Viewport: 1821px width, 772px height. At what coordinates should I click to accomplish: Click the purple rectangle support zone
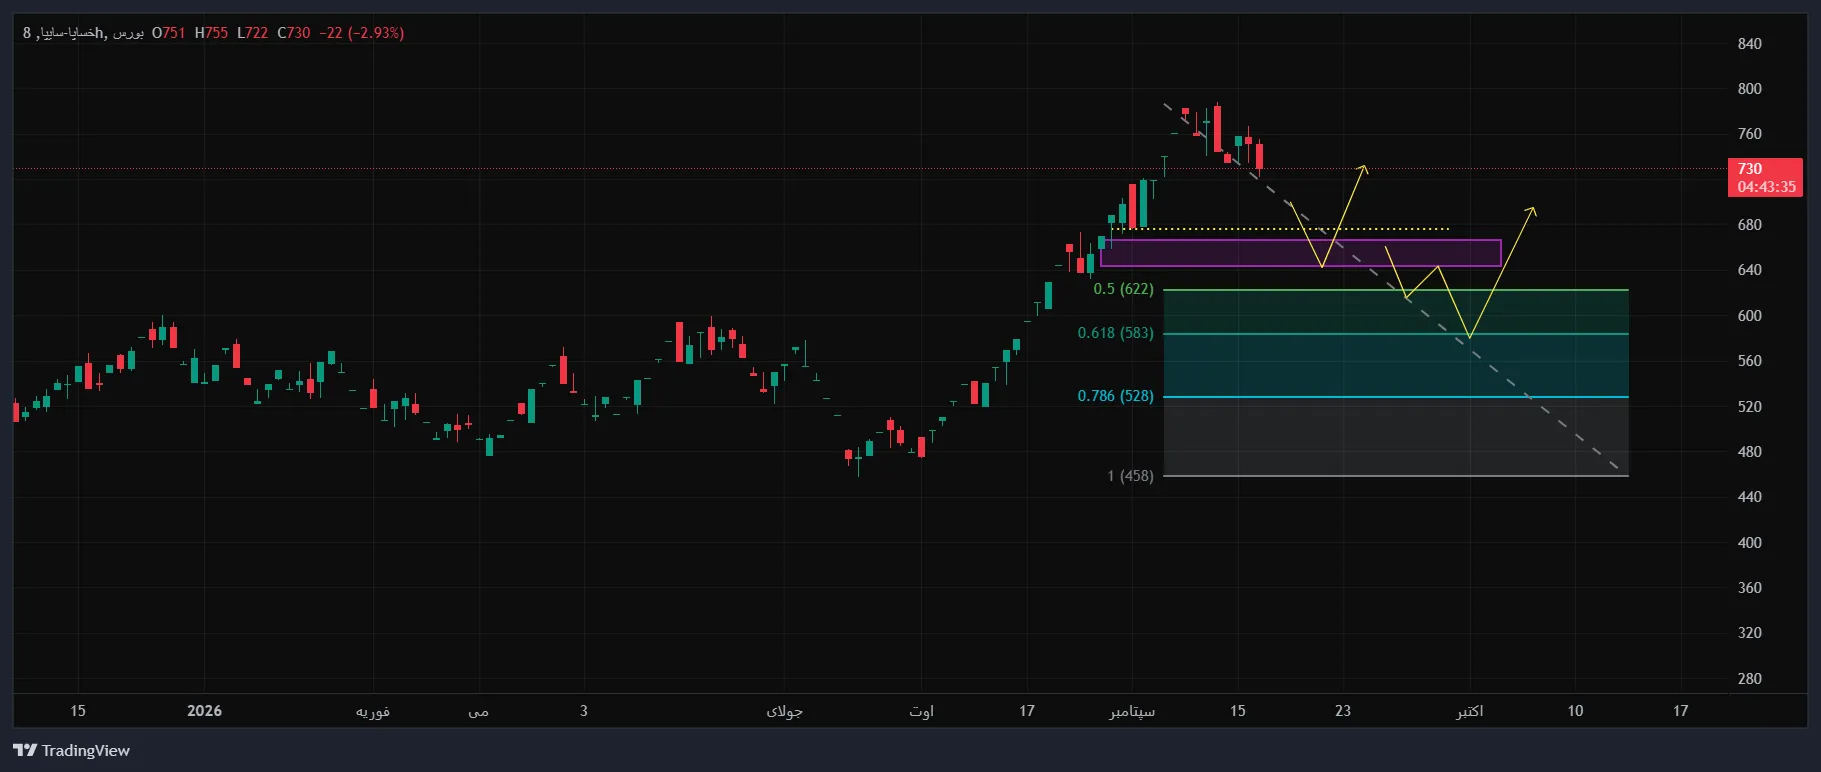[x=1300, y=253]
